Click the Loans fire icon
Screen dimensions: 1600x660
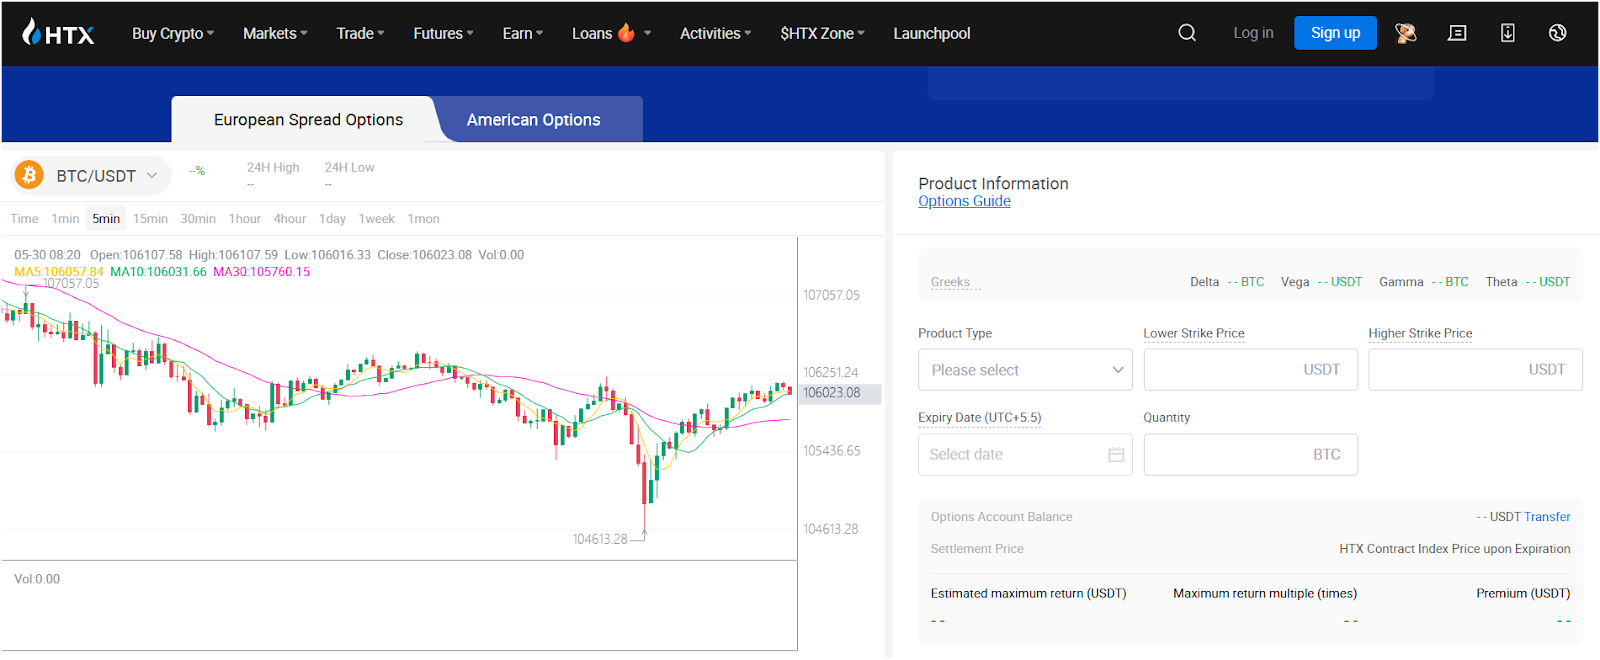626,33
